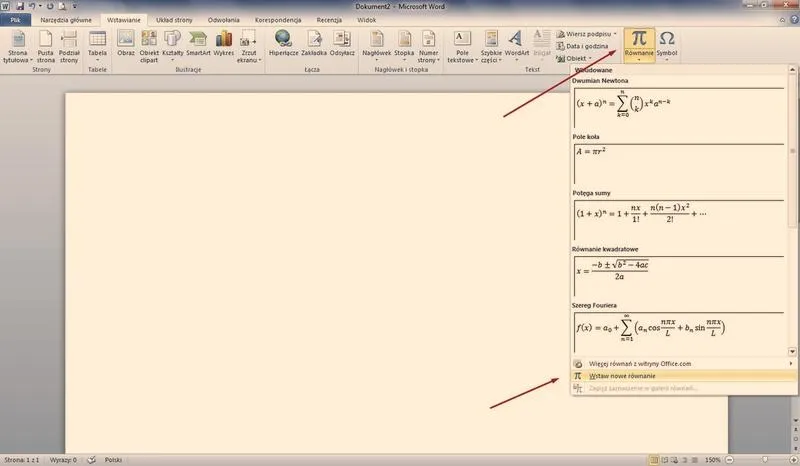This screenshot has width=800, height=466.
Task: Click the Data i godzina button
Action: click(582, 46)
